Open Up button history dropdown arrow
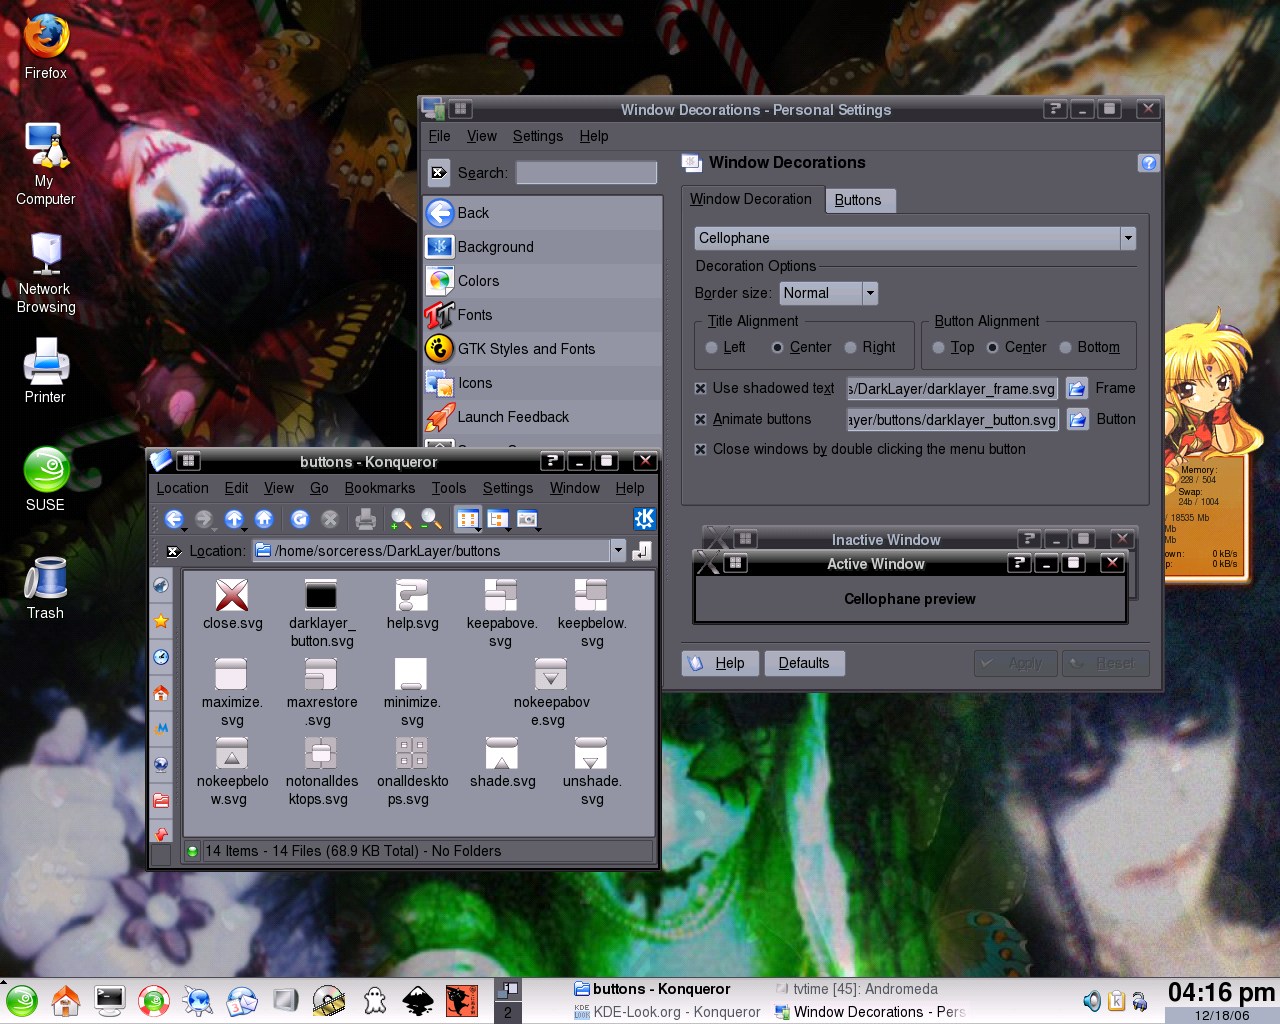This screenshot has height=1024, width=1280. pyautogui.click(x=246, y=527)
